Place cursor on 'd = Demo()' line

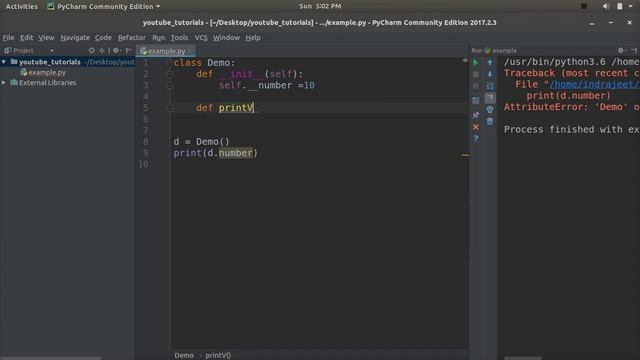click(201, 142)
